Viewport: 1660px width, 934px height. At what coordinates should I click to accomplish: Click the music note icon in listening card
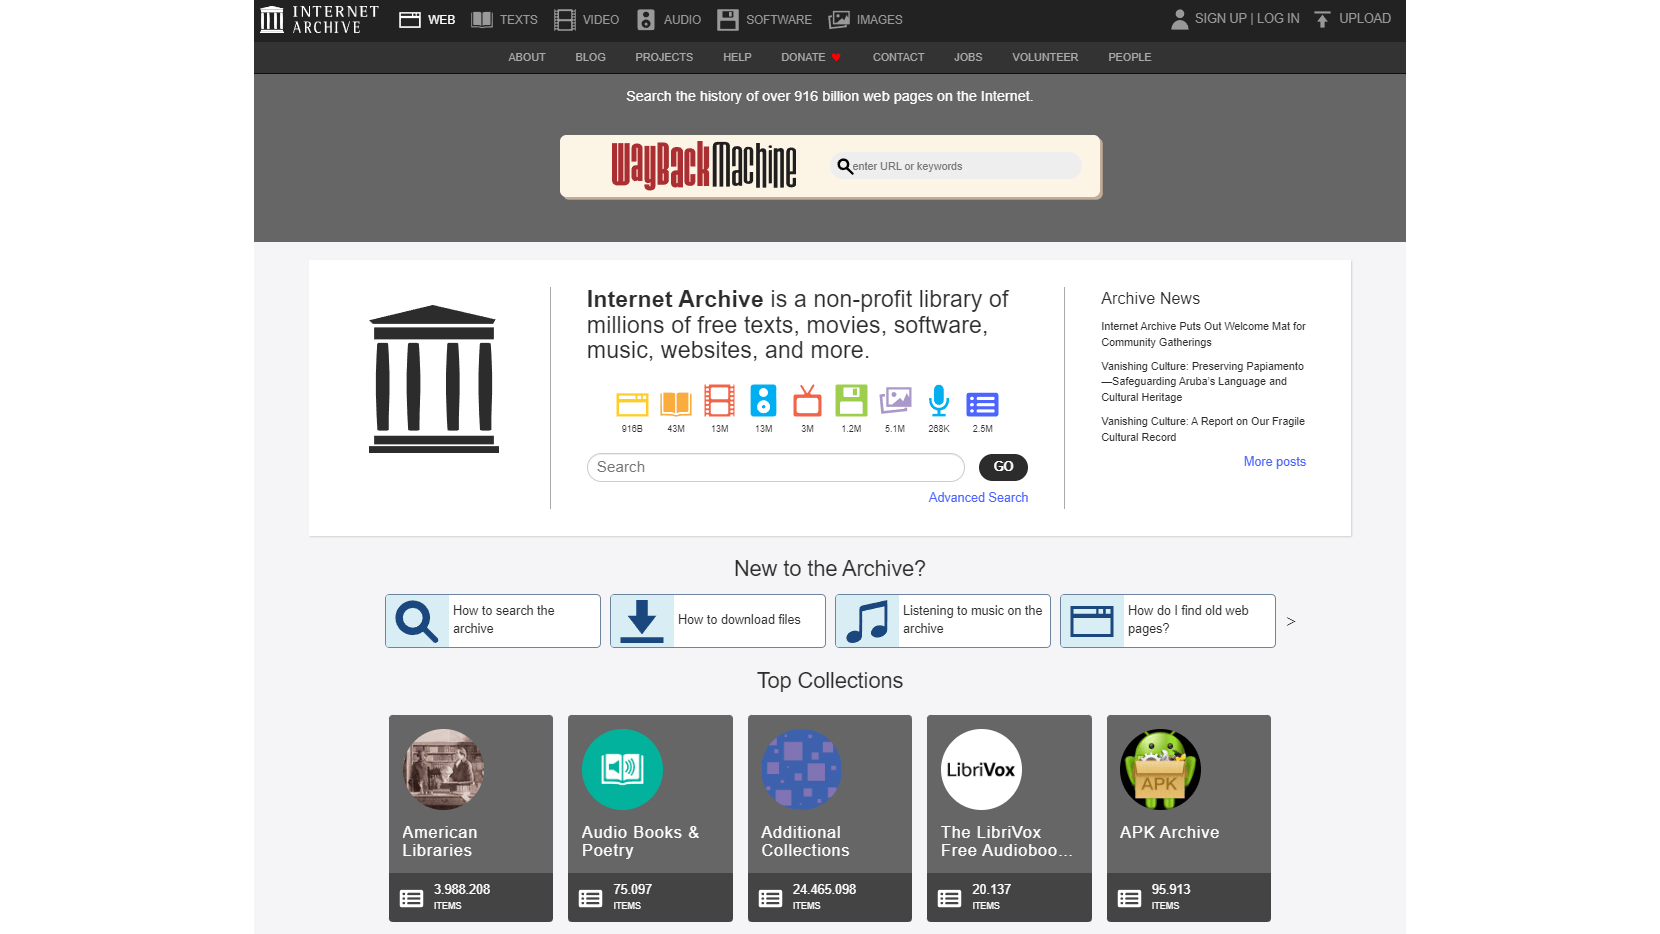click(x=867, y=621)
